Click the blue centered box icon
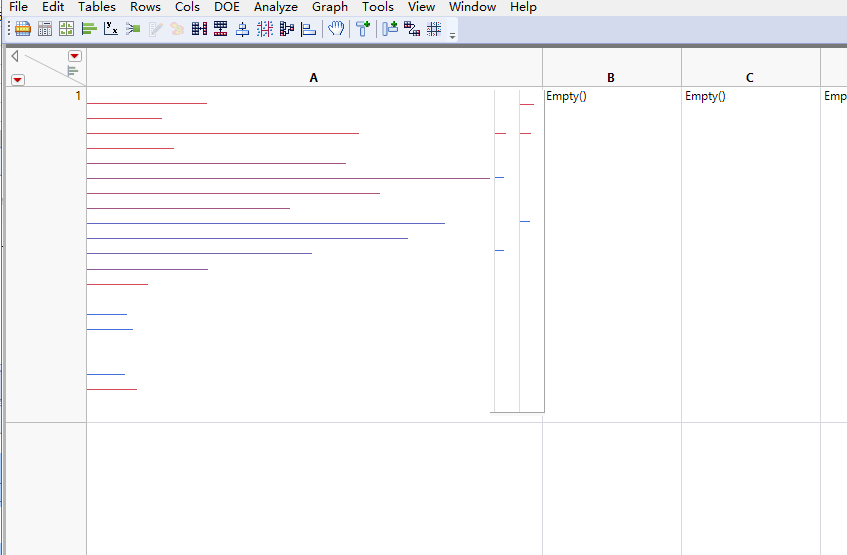847x555 pixels. pyautogui.click(x=243, y=29)
